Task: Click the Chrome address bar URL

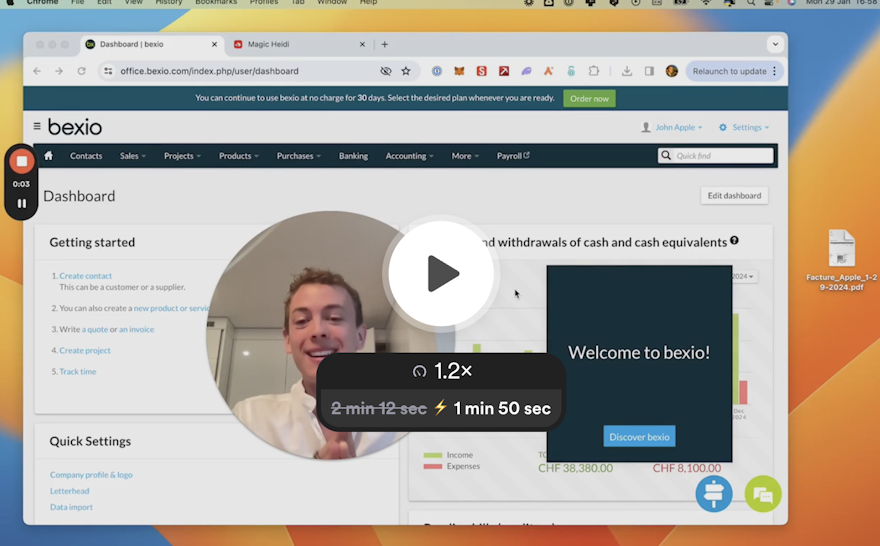Action: tap(209, 71)
